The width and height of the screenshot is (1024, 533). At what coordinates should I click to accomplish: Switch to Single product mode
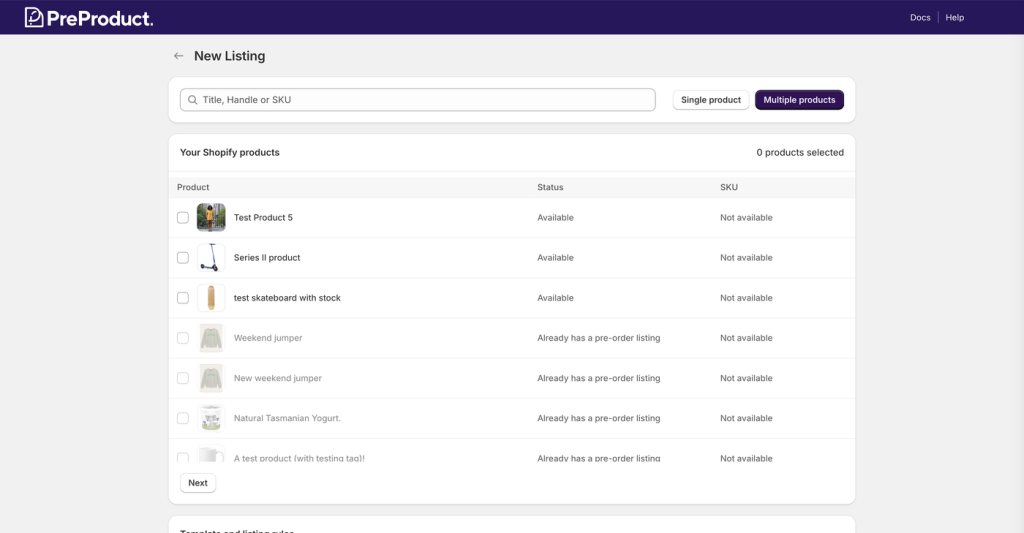coord(711,100)
